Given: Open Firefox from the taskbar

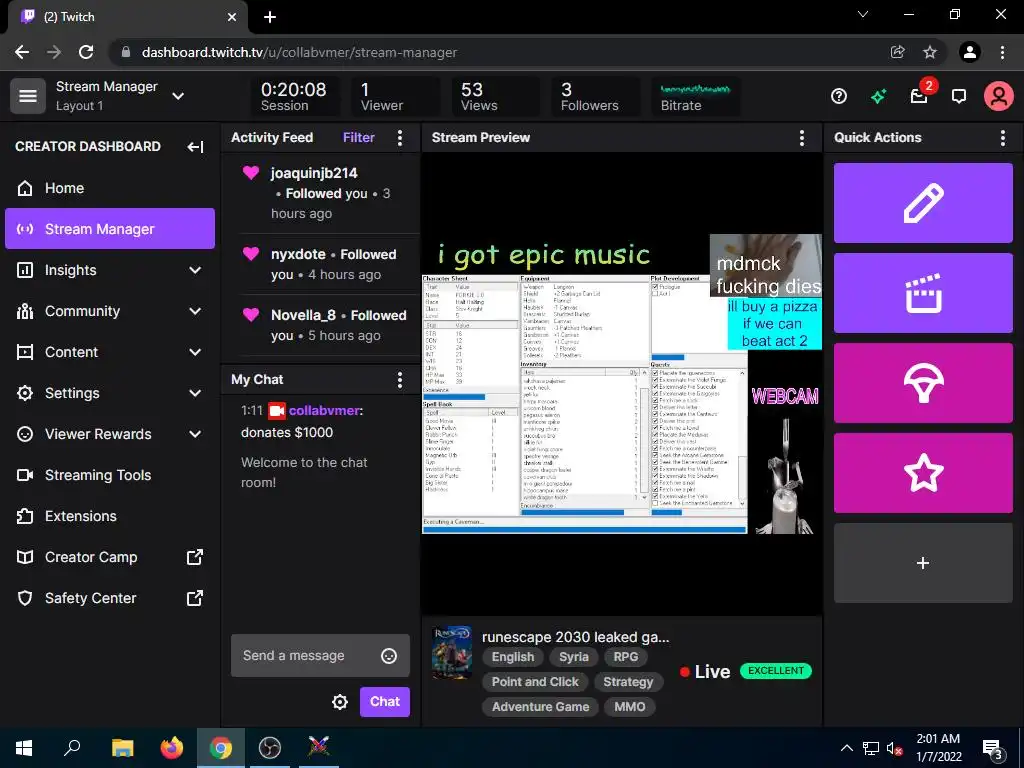Looking at the screenshot, I should (x=172, y=748).
